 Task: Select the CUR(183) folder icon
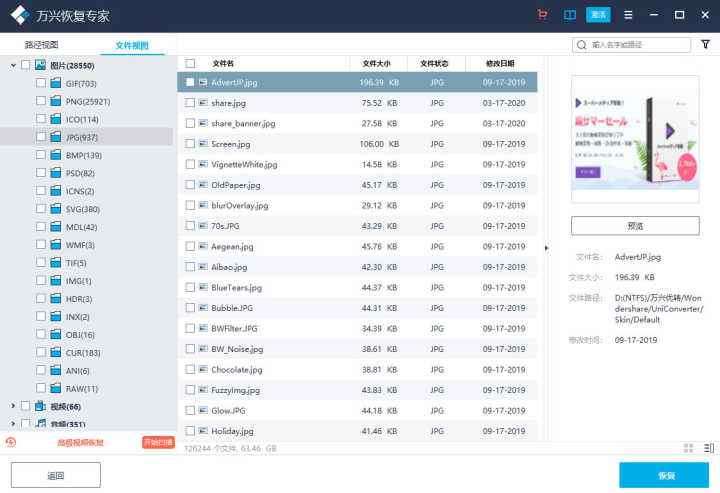[56, 352]
